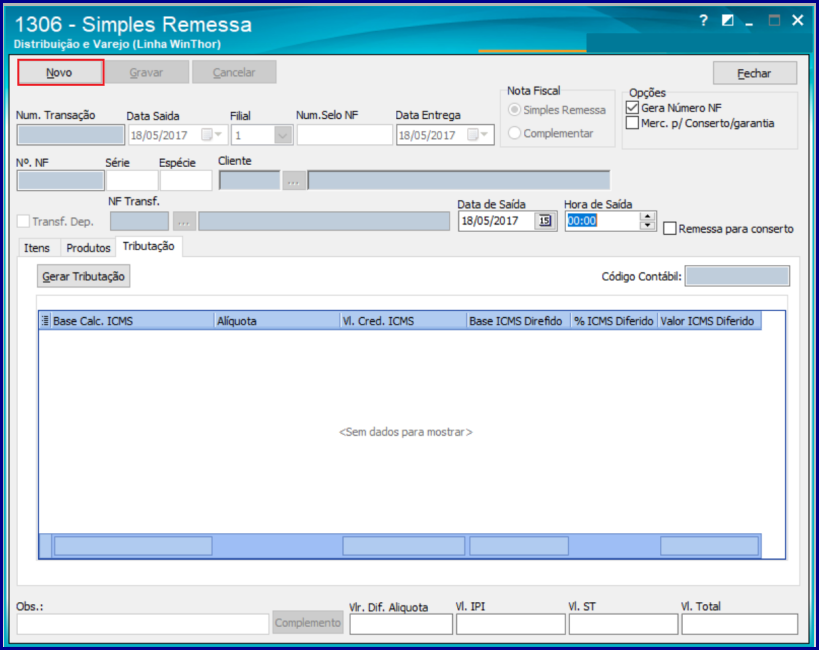This screenshot has width=819, height=650.
Task: Open NF Transf. lookup ellipsis button
Action: coord(184,222)
